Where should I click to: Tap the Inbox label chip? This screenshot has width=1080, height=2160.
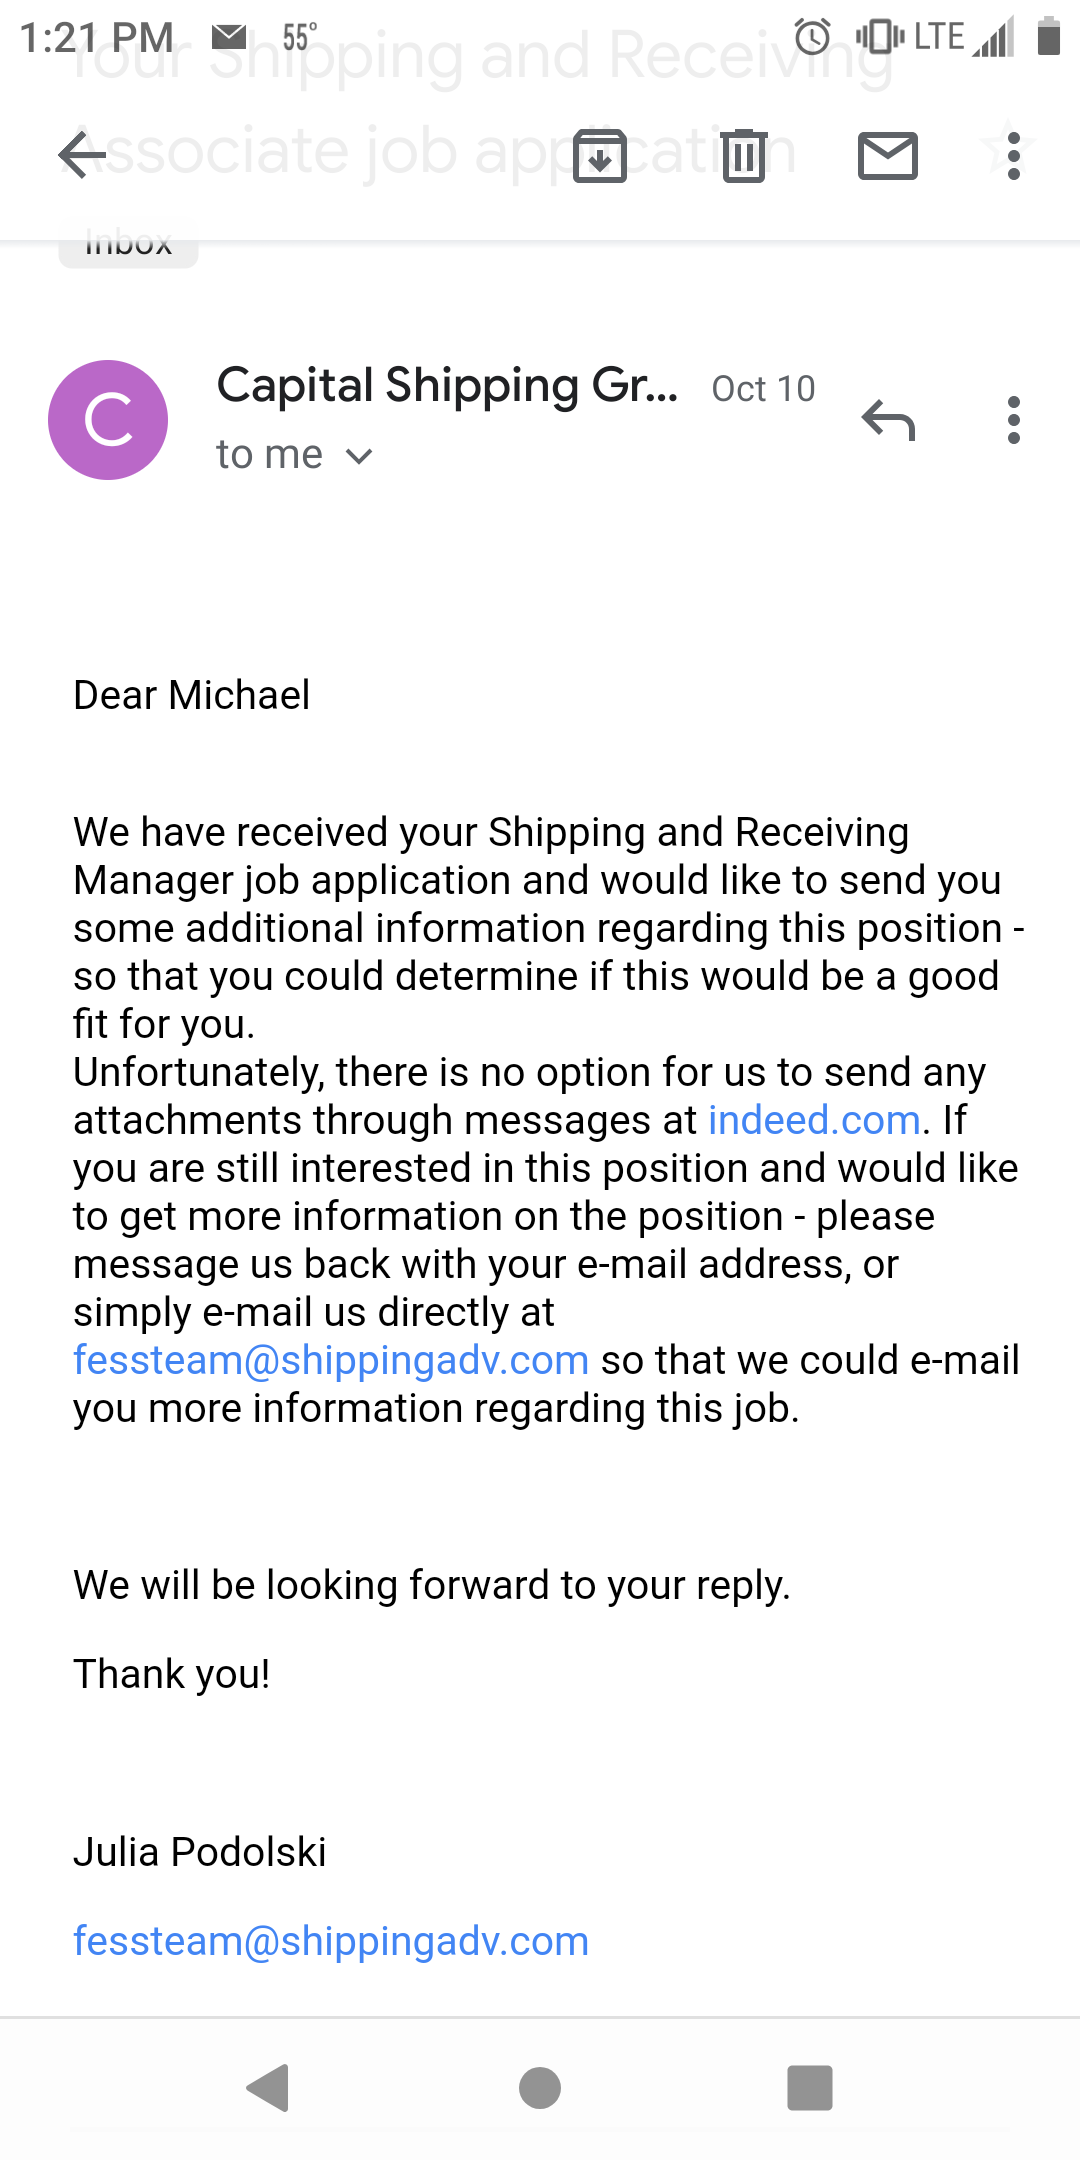[x=129, y=248]
